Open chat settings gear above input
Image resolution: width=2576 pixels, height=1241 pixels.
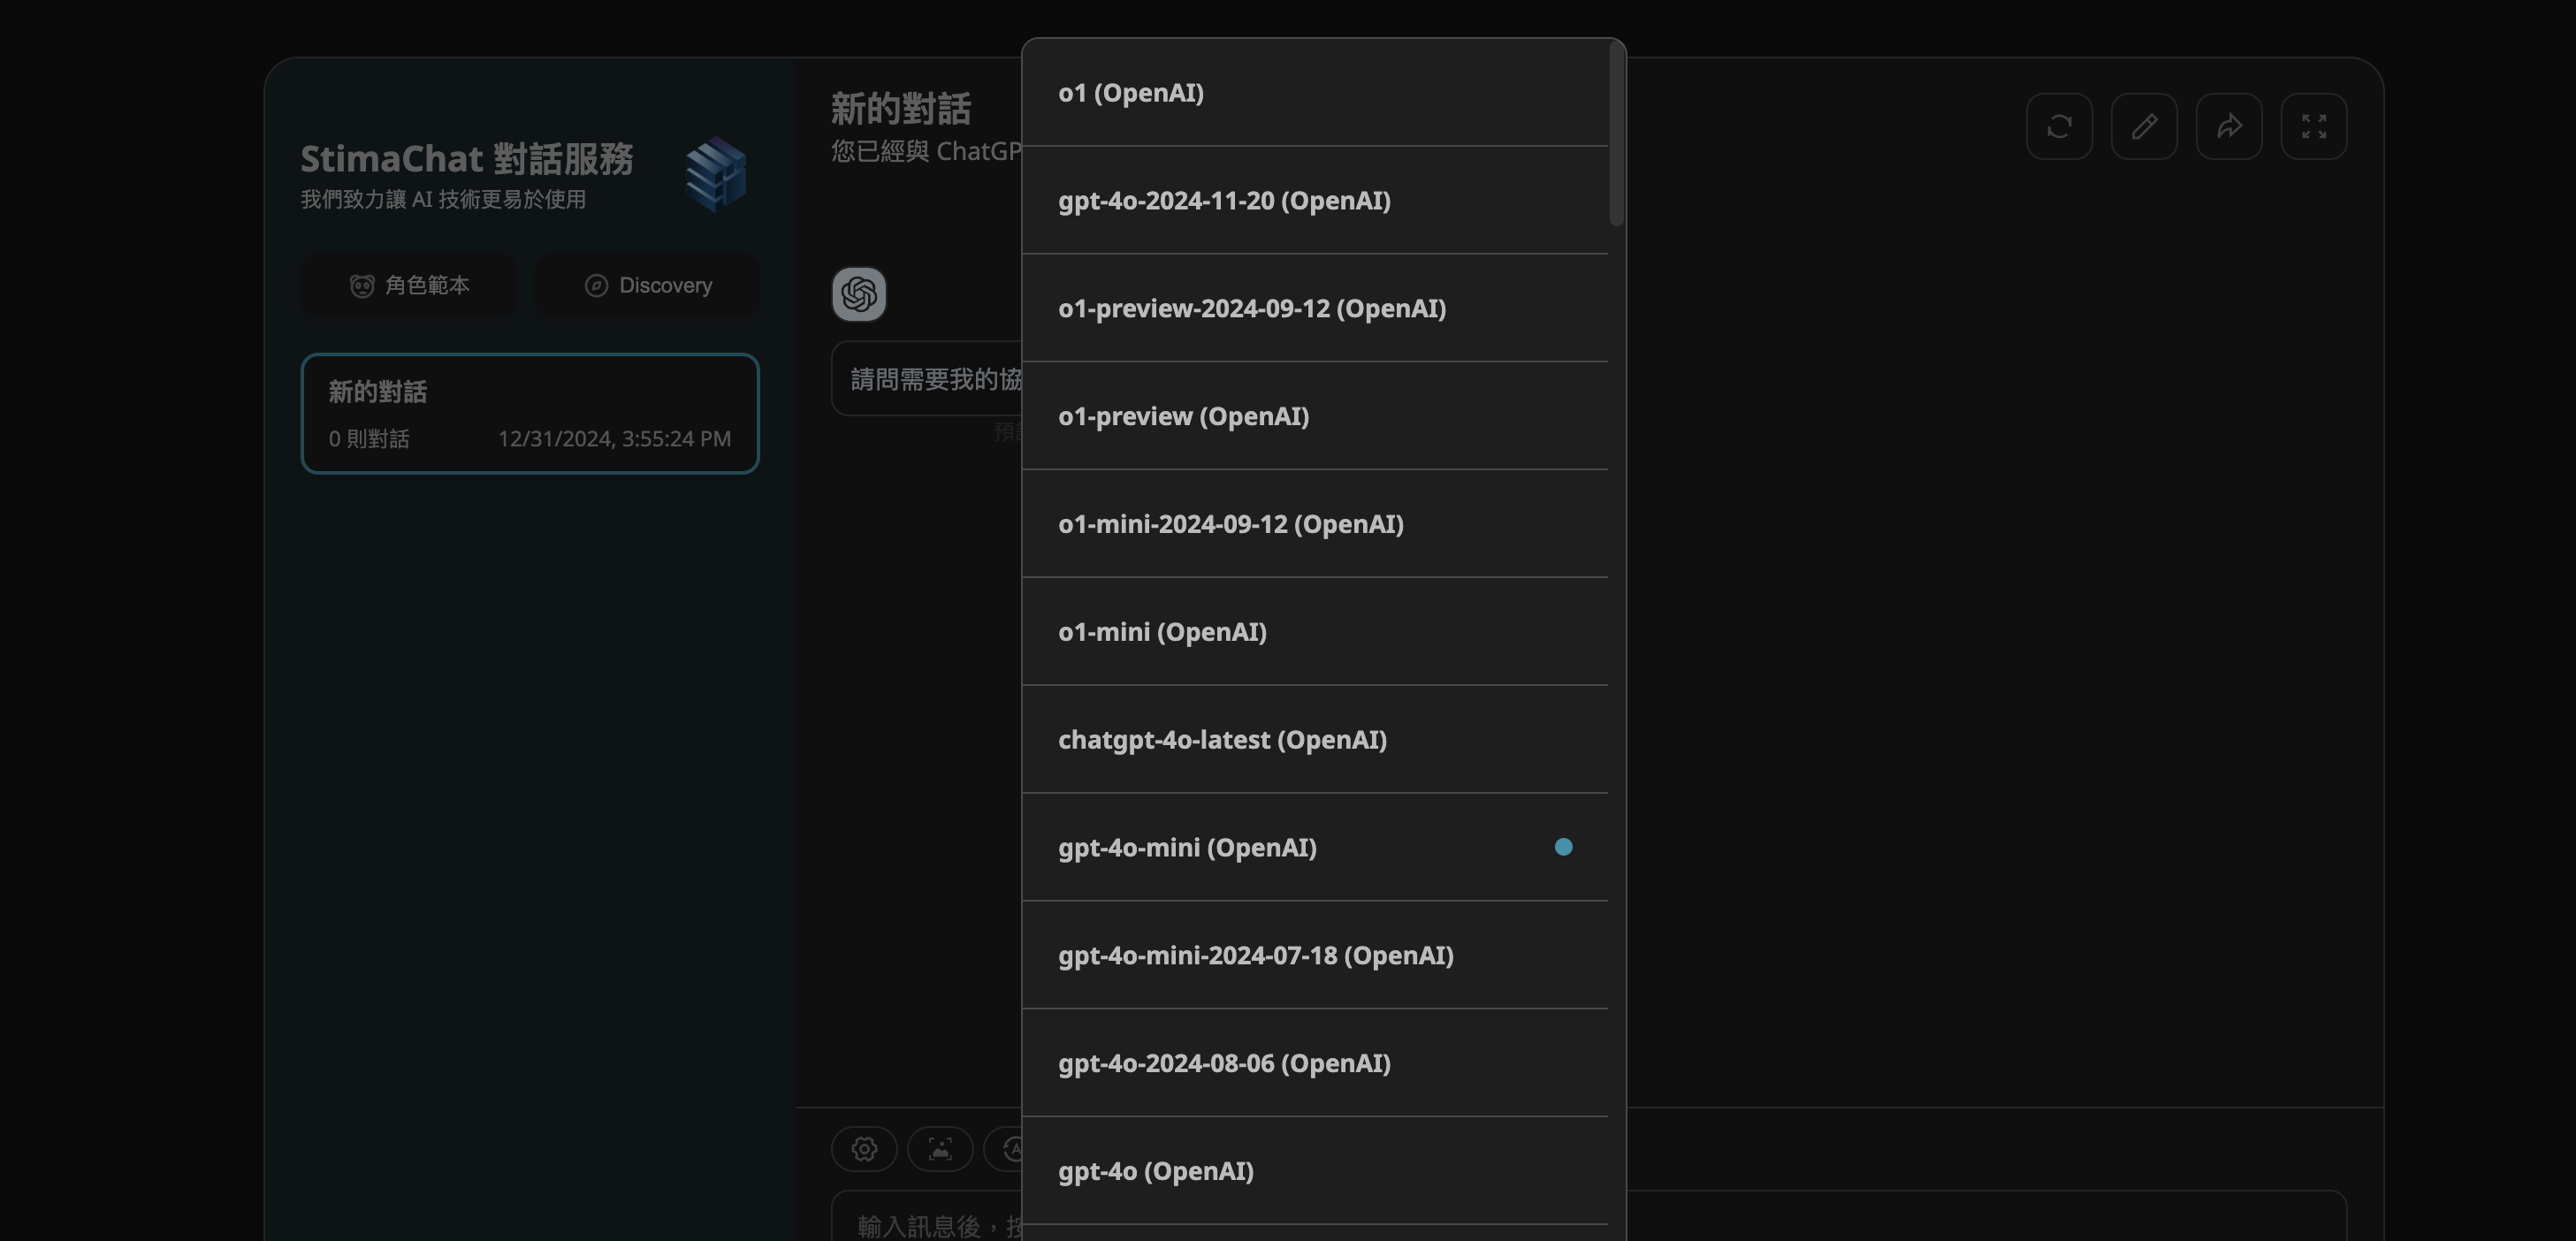click(x=864, y=1149)
